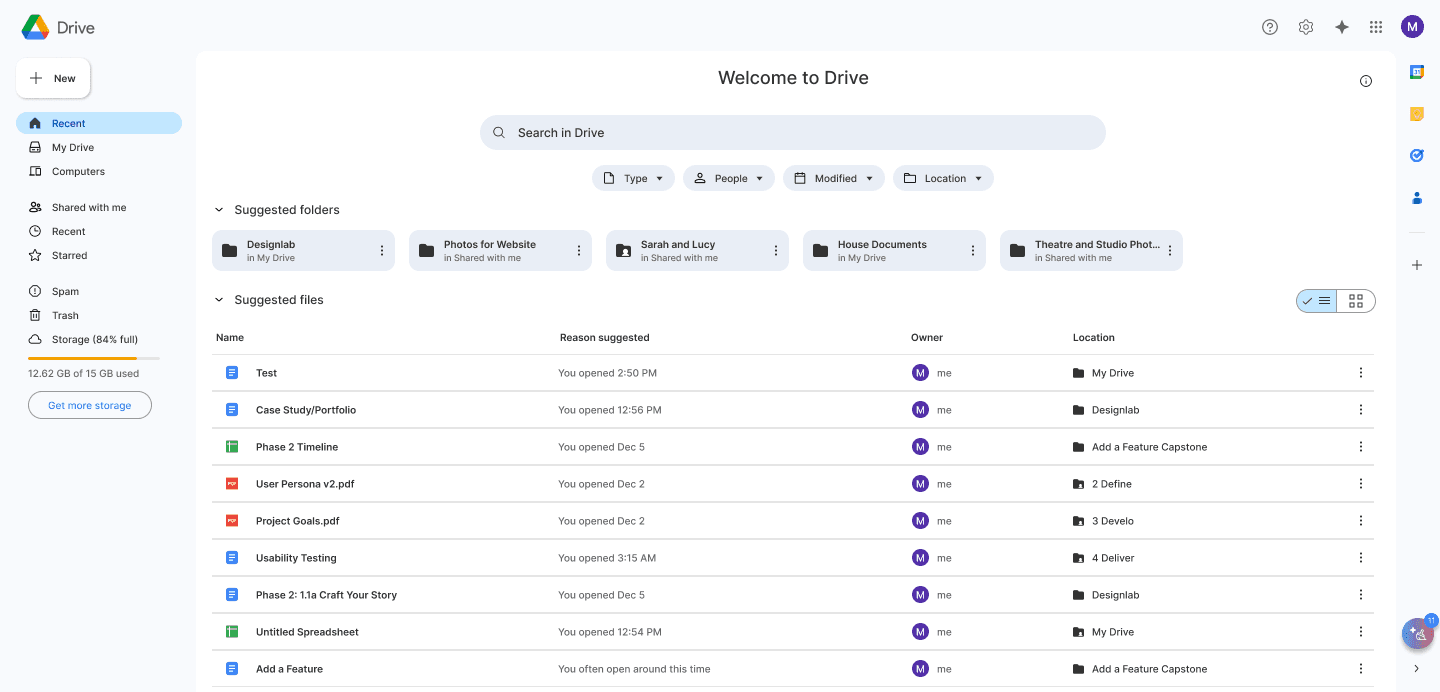This screenshot has width=1440, height=692.
Task: Click the Get more storage button
Action: [x=90, y=405]
